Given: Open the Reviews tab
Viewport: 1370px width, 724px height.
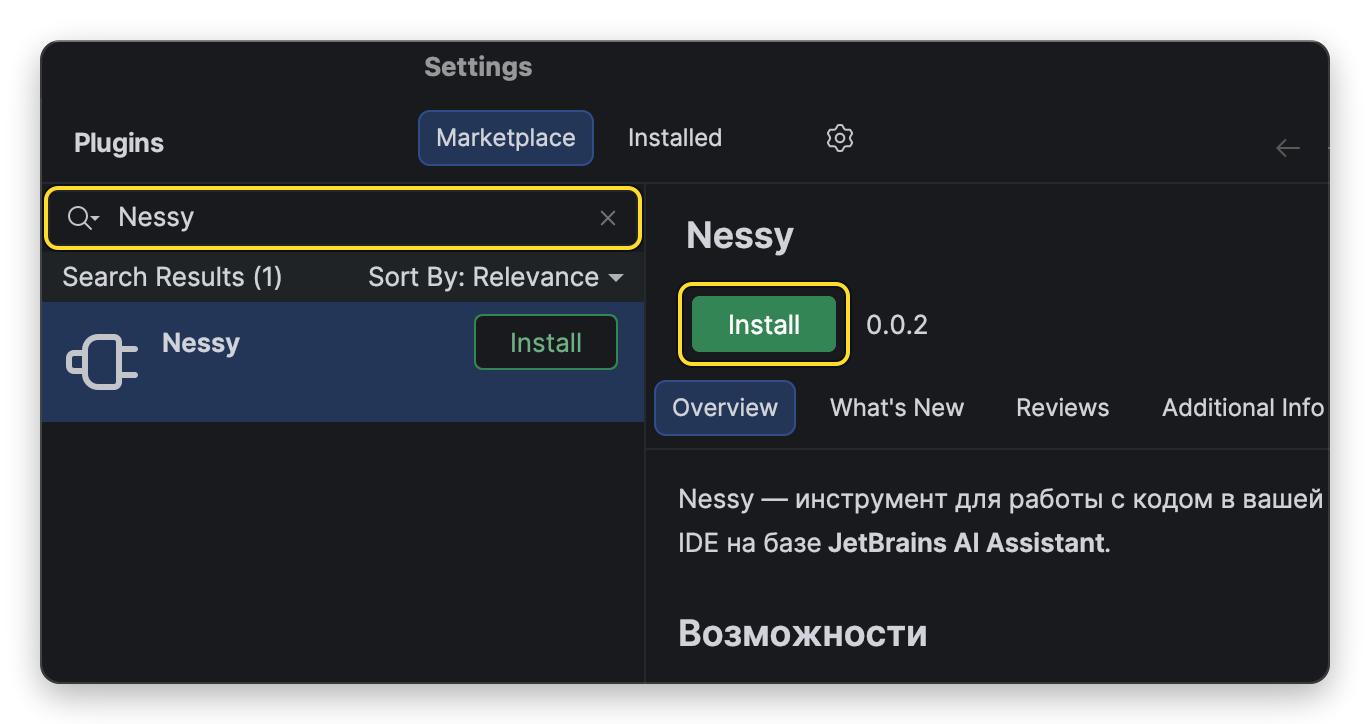Looking at the screenshot, I should pyautogui.click(x=1063, y=408).
